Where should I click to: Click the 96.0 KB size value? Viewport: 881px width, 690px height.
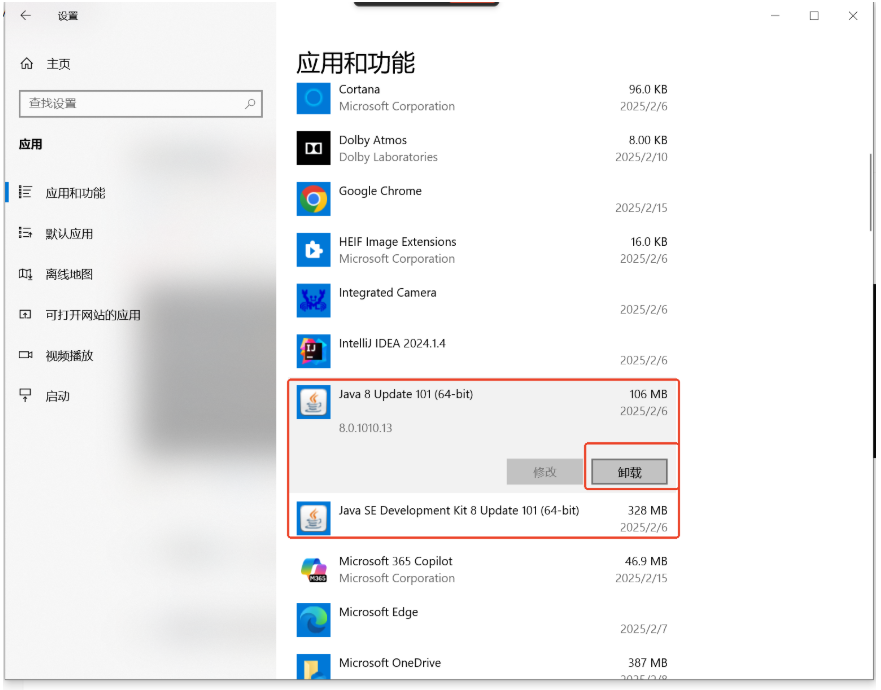(x=648, y=89)
